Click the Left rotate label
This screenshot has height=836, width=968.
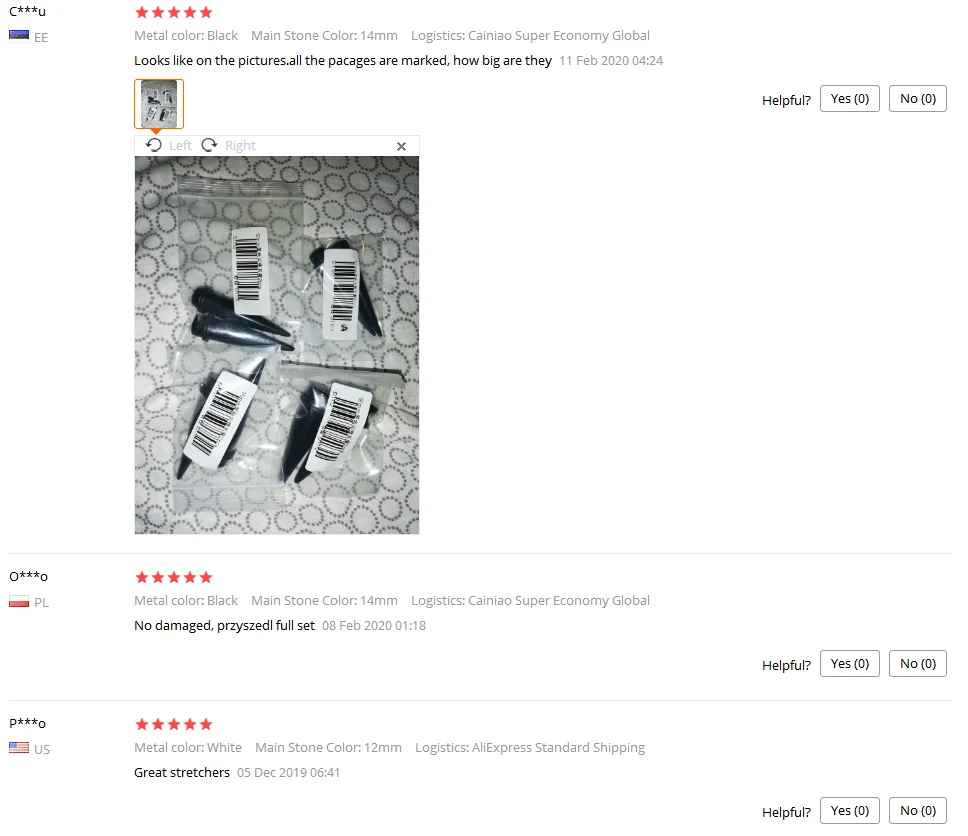point(180,146)
